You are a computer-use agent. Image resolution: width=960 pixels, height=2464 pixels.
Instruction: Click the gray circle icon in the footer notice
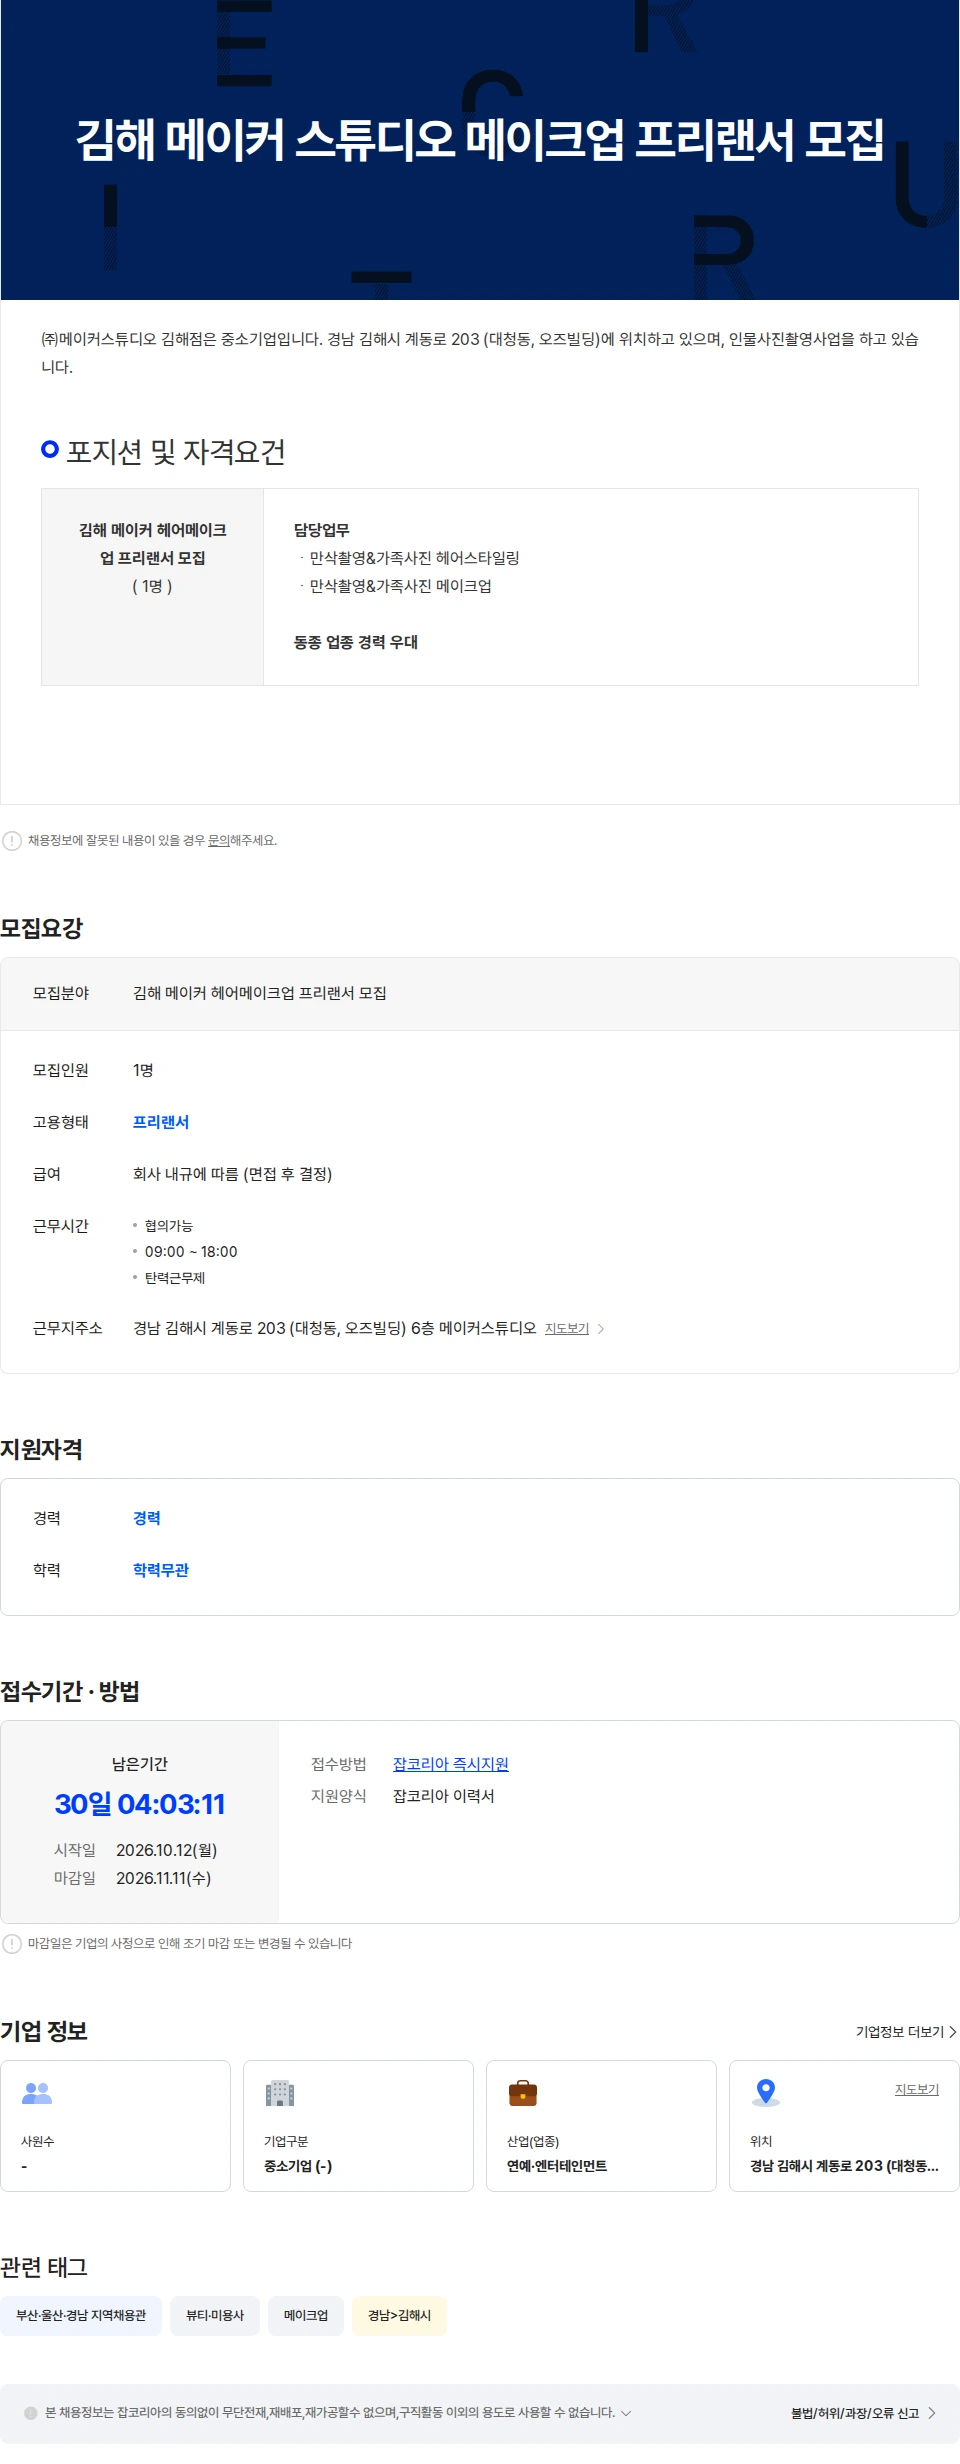tap(31, 2413)
